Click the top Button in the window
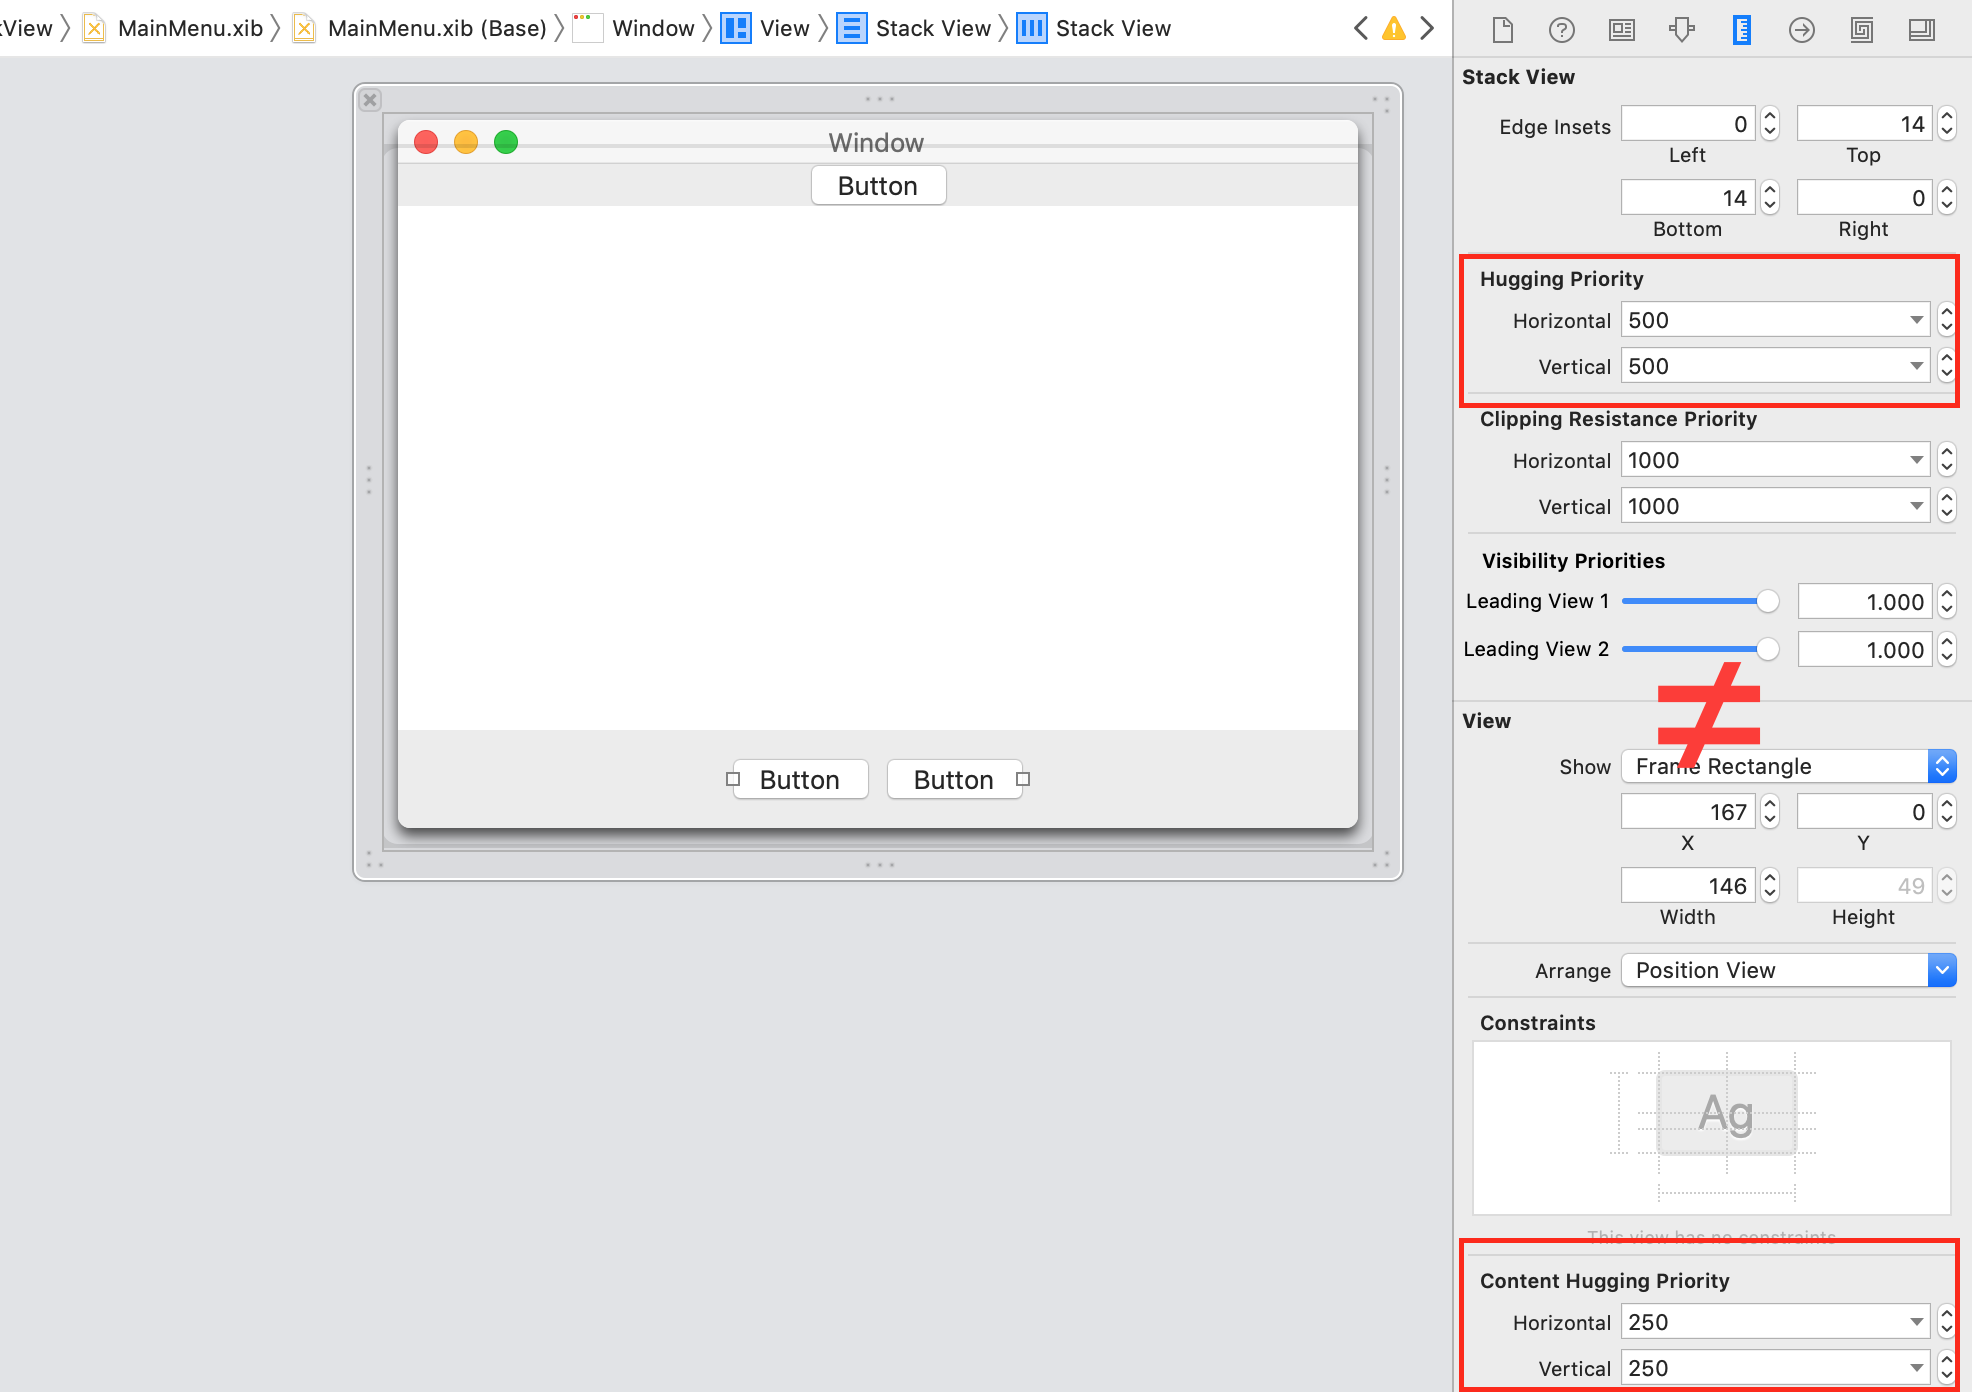Screen dimensions: 1972x1392 [x=878, y=186]
